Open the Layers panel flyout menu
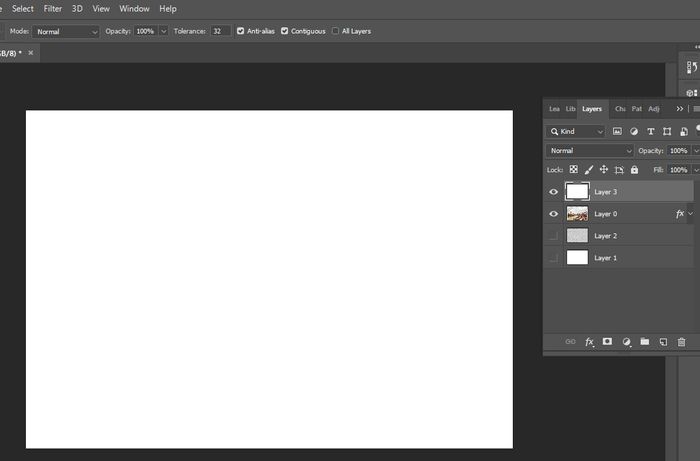 point(696,109)
